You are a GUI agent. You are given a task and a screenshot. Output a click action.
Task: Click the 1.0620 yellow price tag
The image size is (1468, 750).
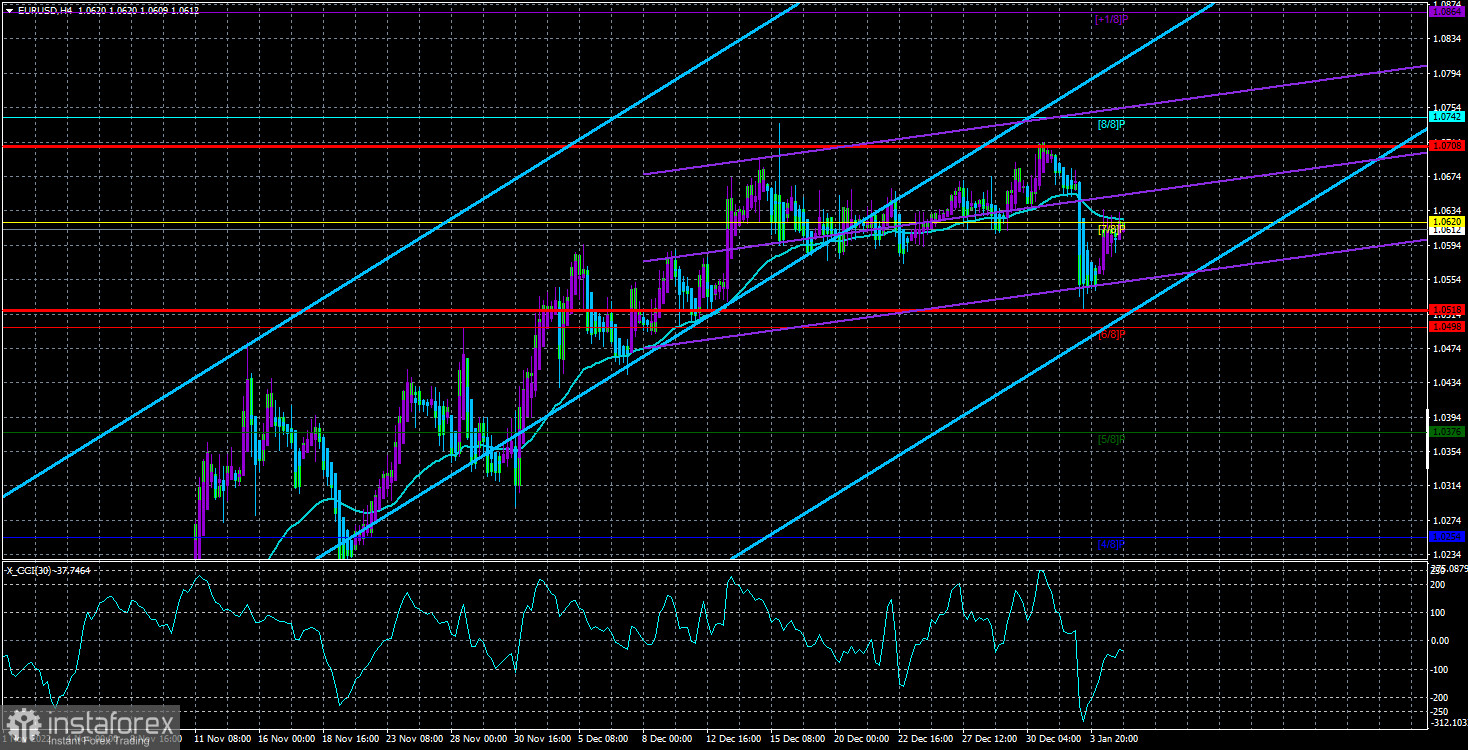(x=1447, y=221)
